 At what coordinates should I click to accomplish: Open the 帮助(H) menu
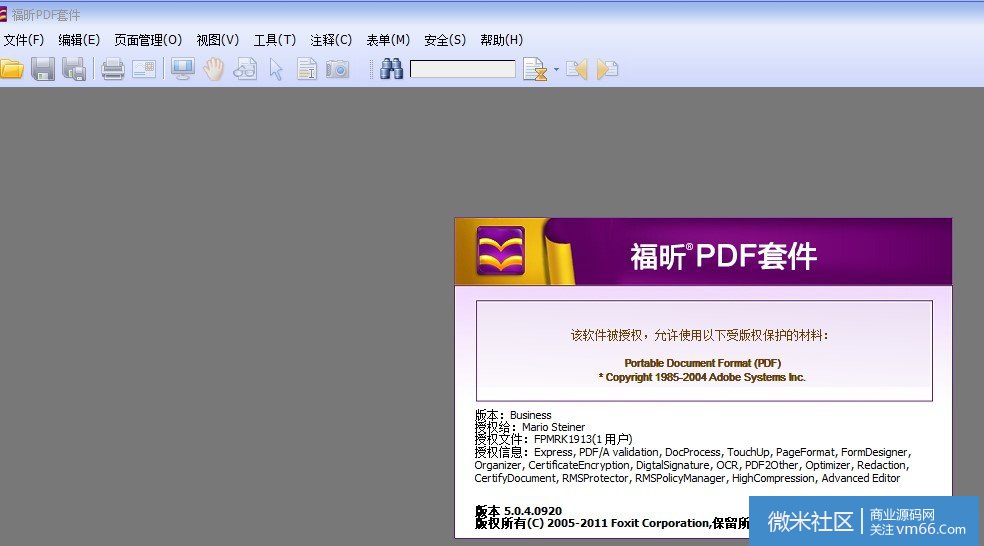pos(501,40)
